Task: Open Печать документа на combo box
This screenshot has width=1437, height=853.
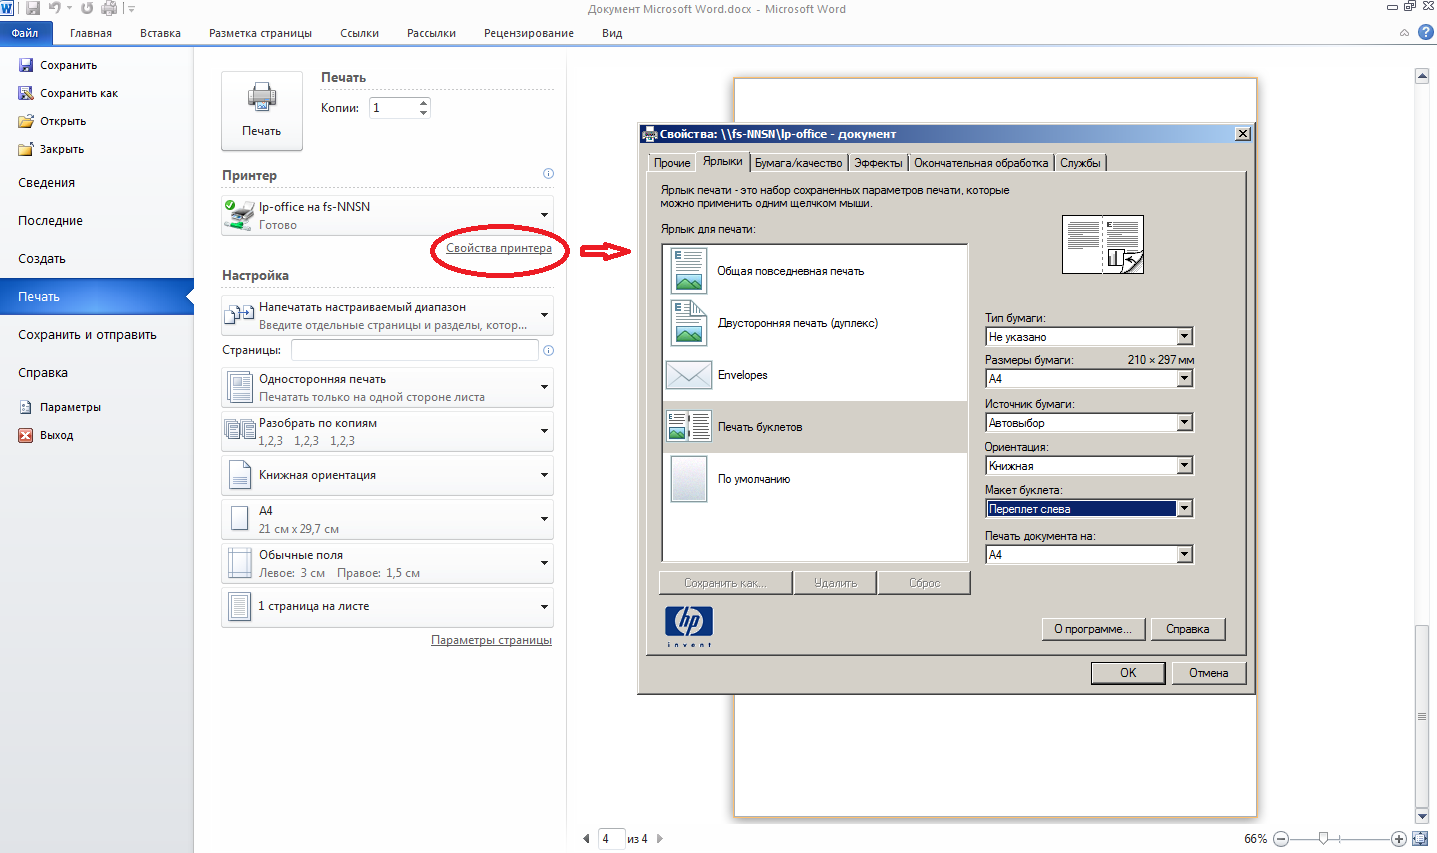Action: 1089,555
